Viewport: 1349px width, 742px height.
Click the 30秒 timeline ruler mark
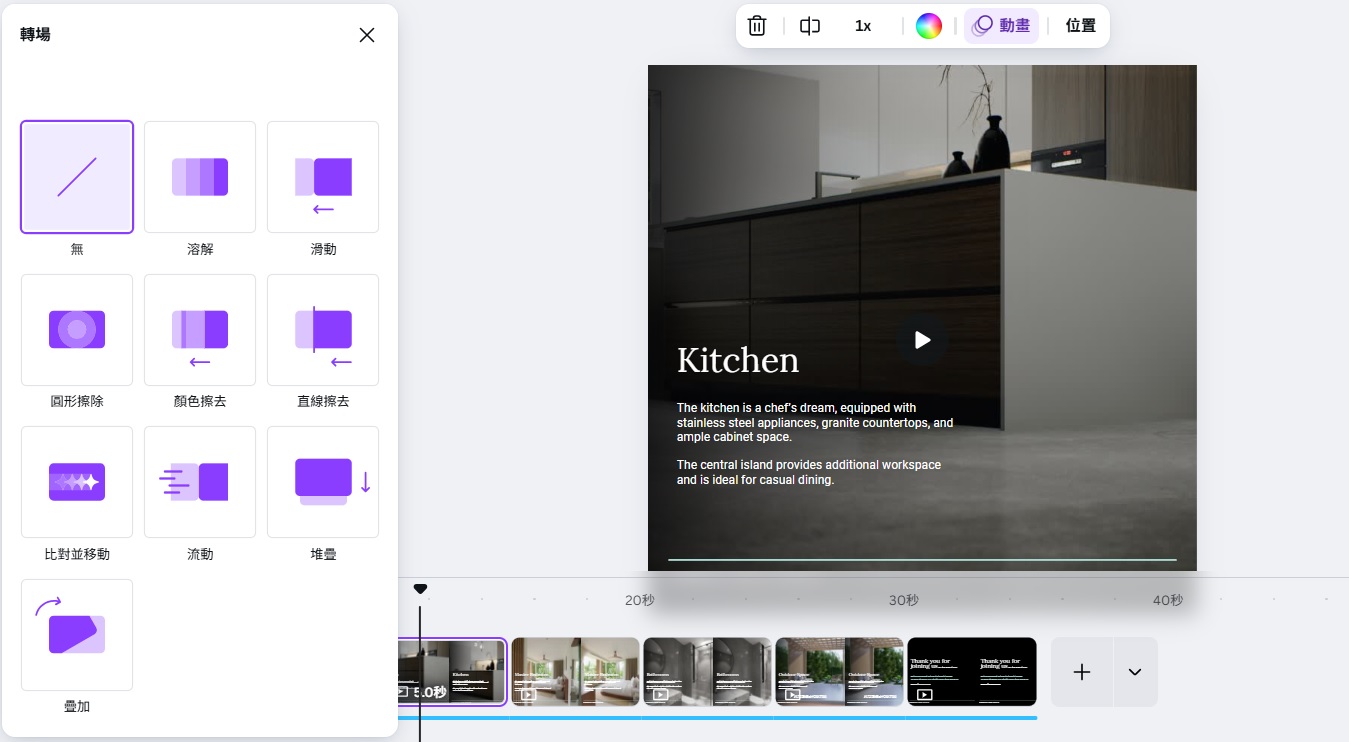pyautogui.click(x=904, y=600)
